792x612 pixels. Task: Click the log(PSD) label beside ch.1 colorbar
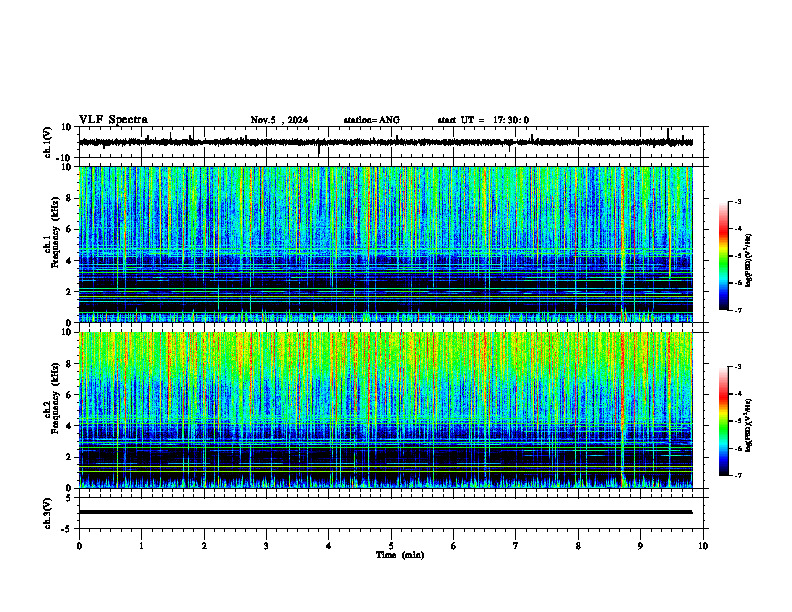point(748,260)
